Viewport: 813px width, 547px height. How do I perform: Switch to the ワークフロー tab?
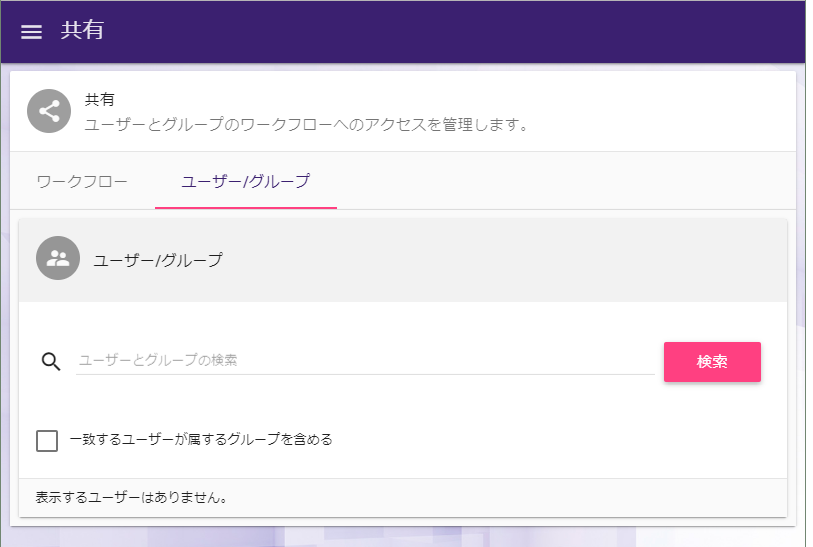(x=82, y=181)
